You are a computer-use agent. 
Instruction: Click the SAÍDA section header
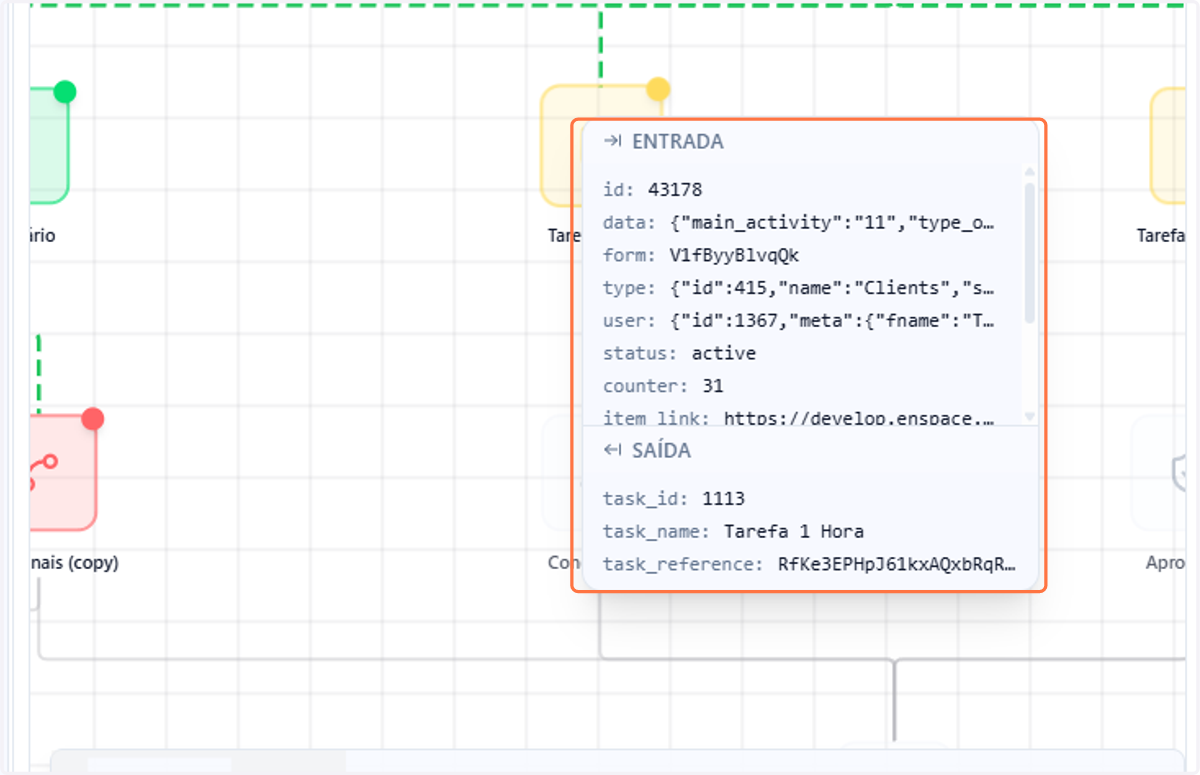[648, 451]
